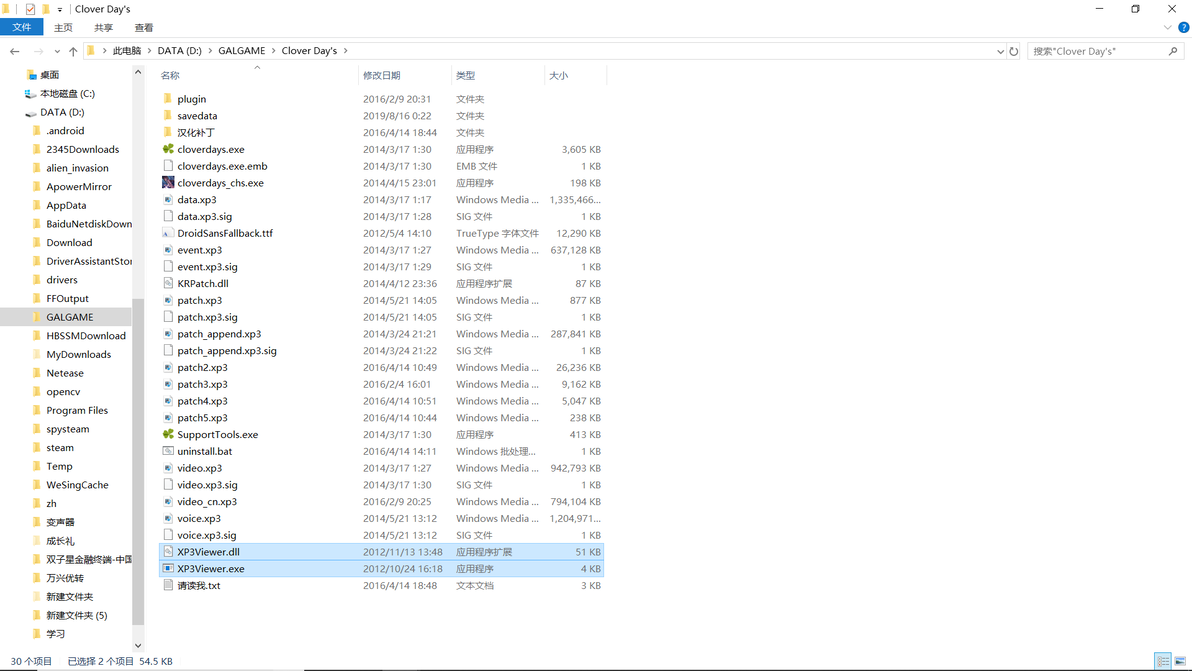Expand the address bar history dropdown

pos(1000,51)
